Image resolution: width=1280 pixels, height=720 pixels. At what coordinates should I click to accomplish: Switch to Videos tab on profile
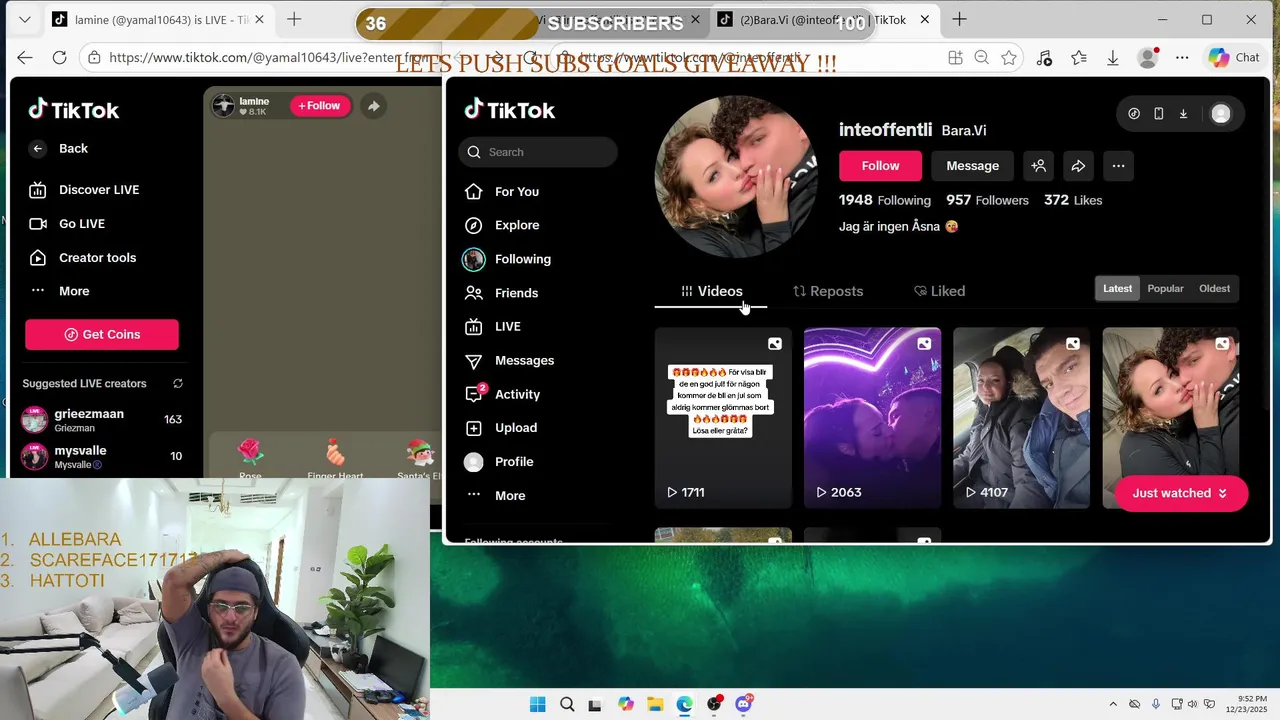click(711, 291)
